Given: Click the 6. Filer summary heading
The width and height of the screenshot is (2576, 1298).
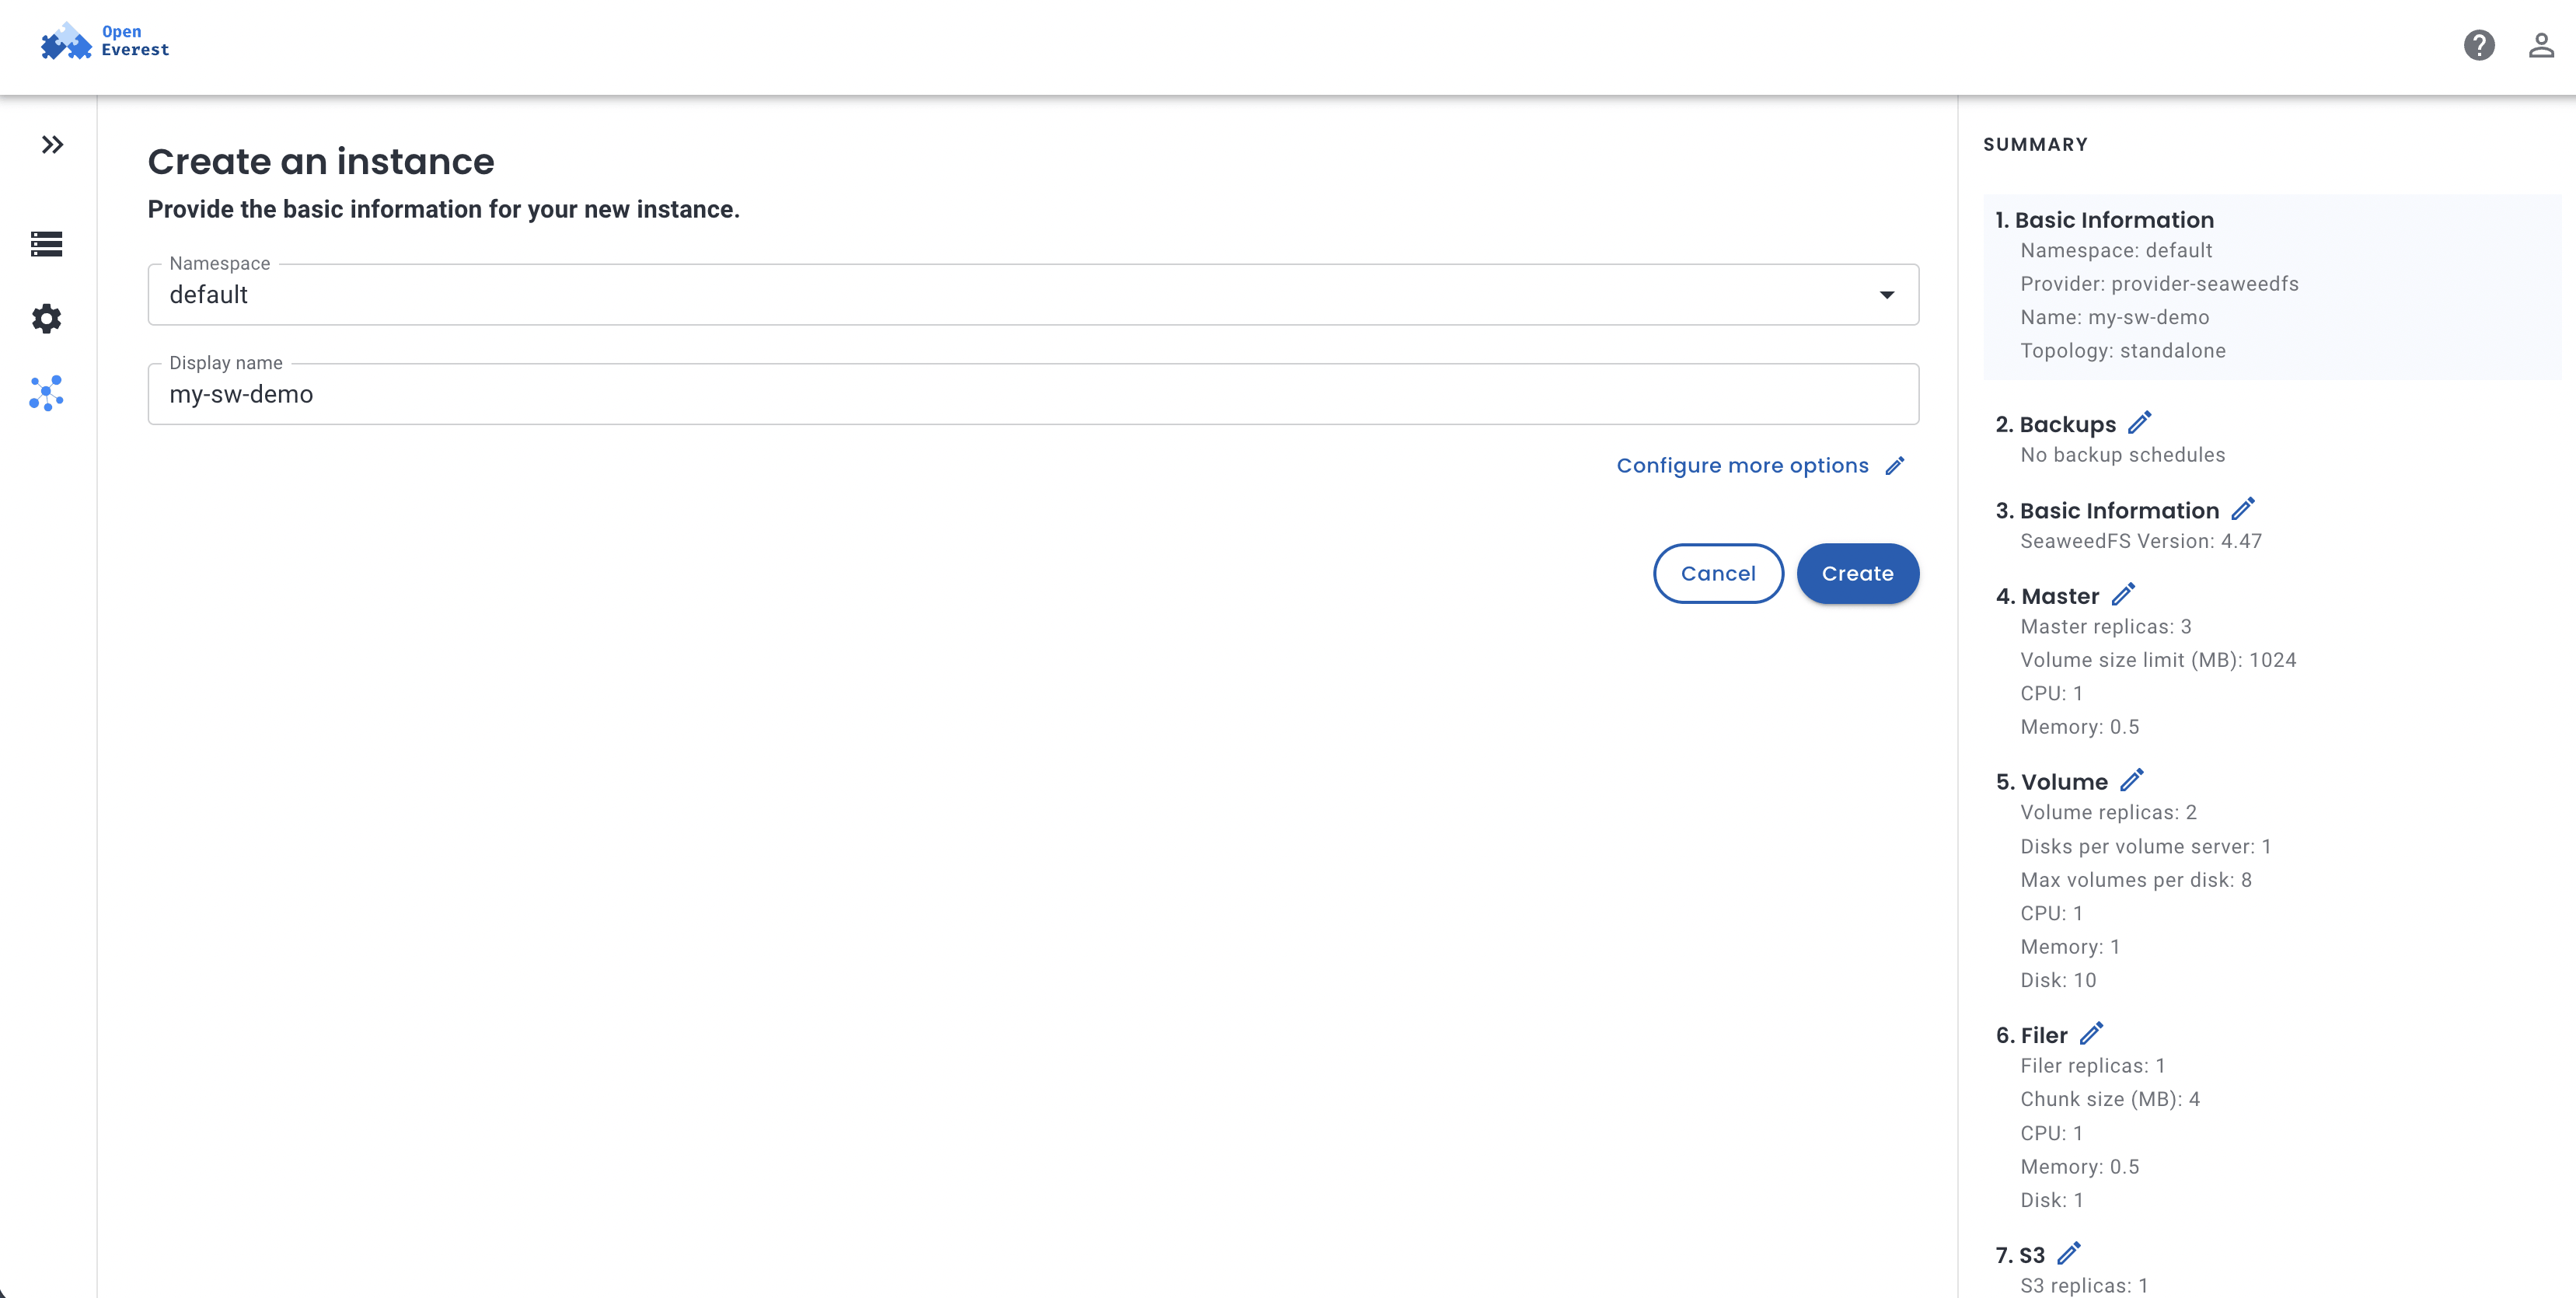Looking at the screenshot, I should [x=2031, y=1035].
